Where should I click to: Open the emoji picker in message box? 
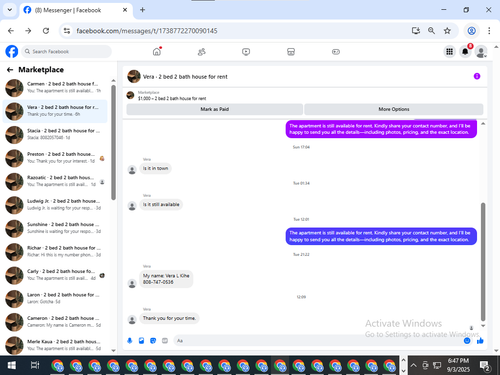(467, 340)
